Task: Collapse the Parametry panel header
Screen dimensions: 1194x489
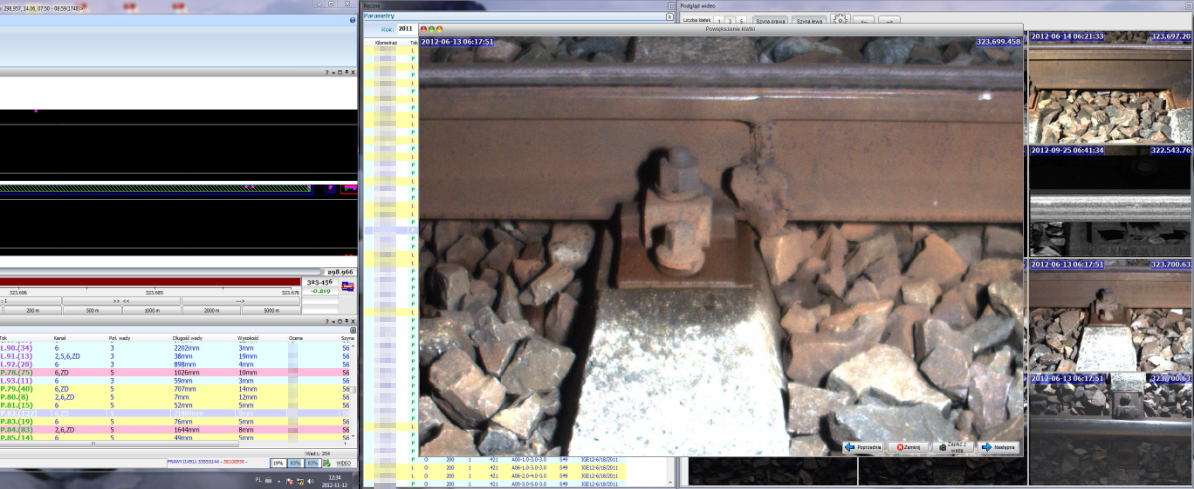Action: [x=380, y=17]
